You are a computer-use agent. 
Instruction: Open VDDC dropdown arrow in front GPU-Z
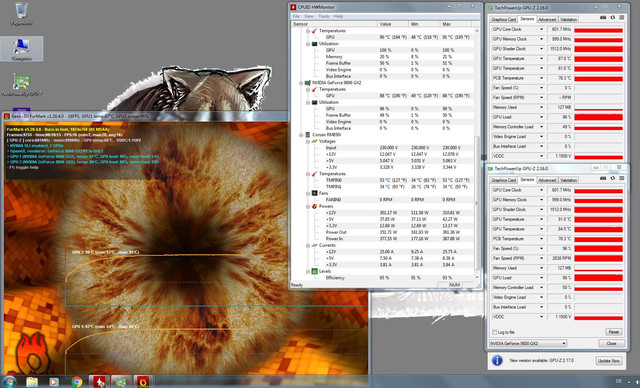(541, 317)
